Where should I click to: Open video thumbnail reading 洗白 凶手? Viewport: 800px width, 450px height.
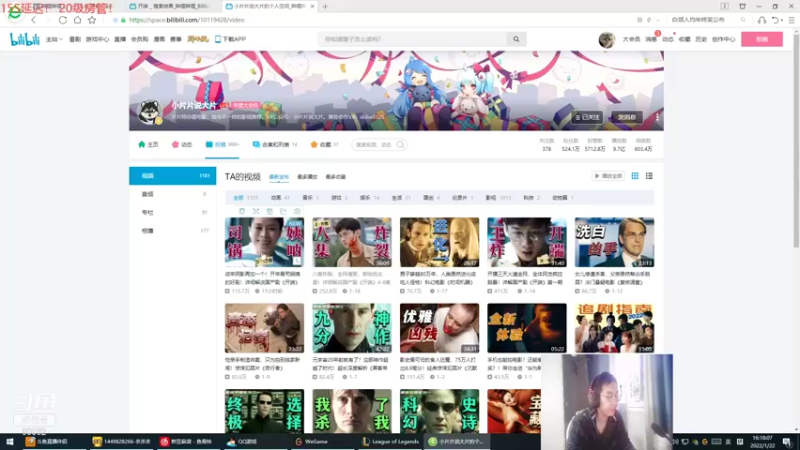[614, 242]
